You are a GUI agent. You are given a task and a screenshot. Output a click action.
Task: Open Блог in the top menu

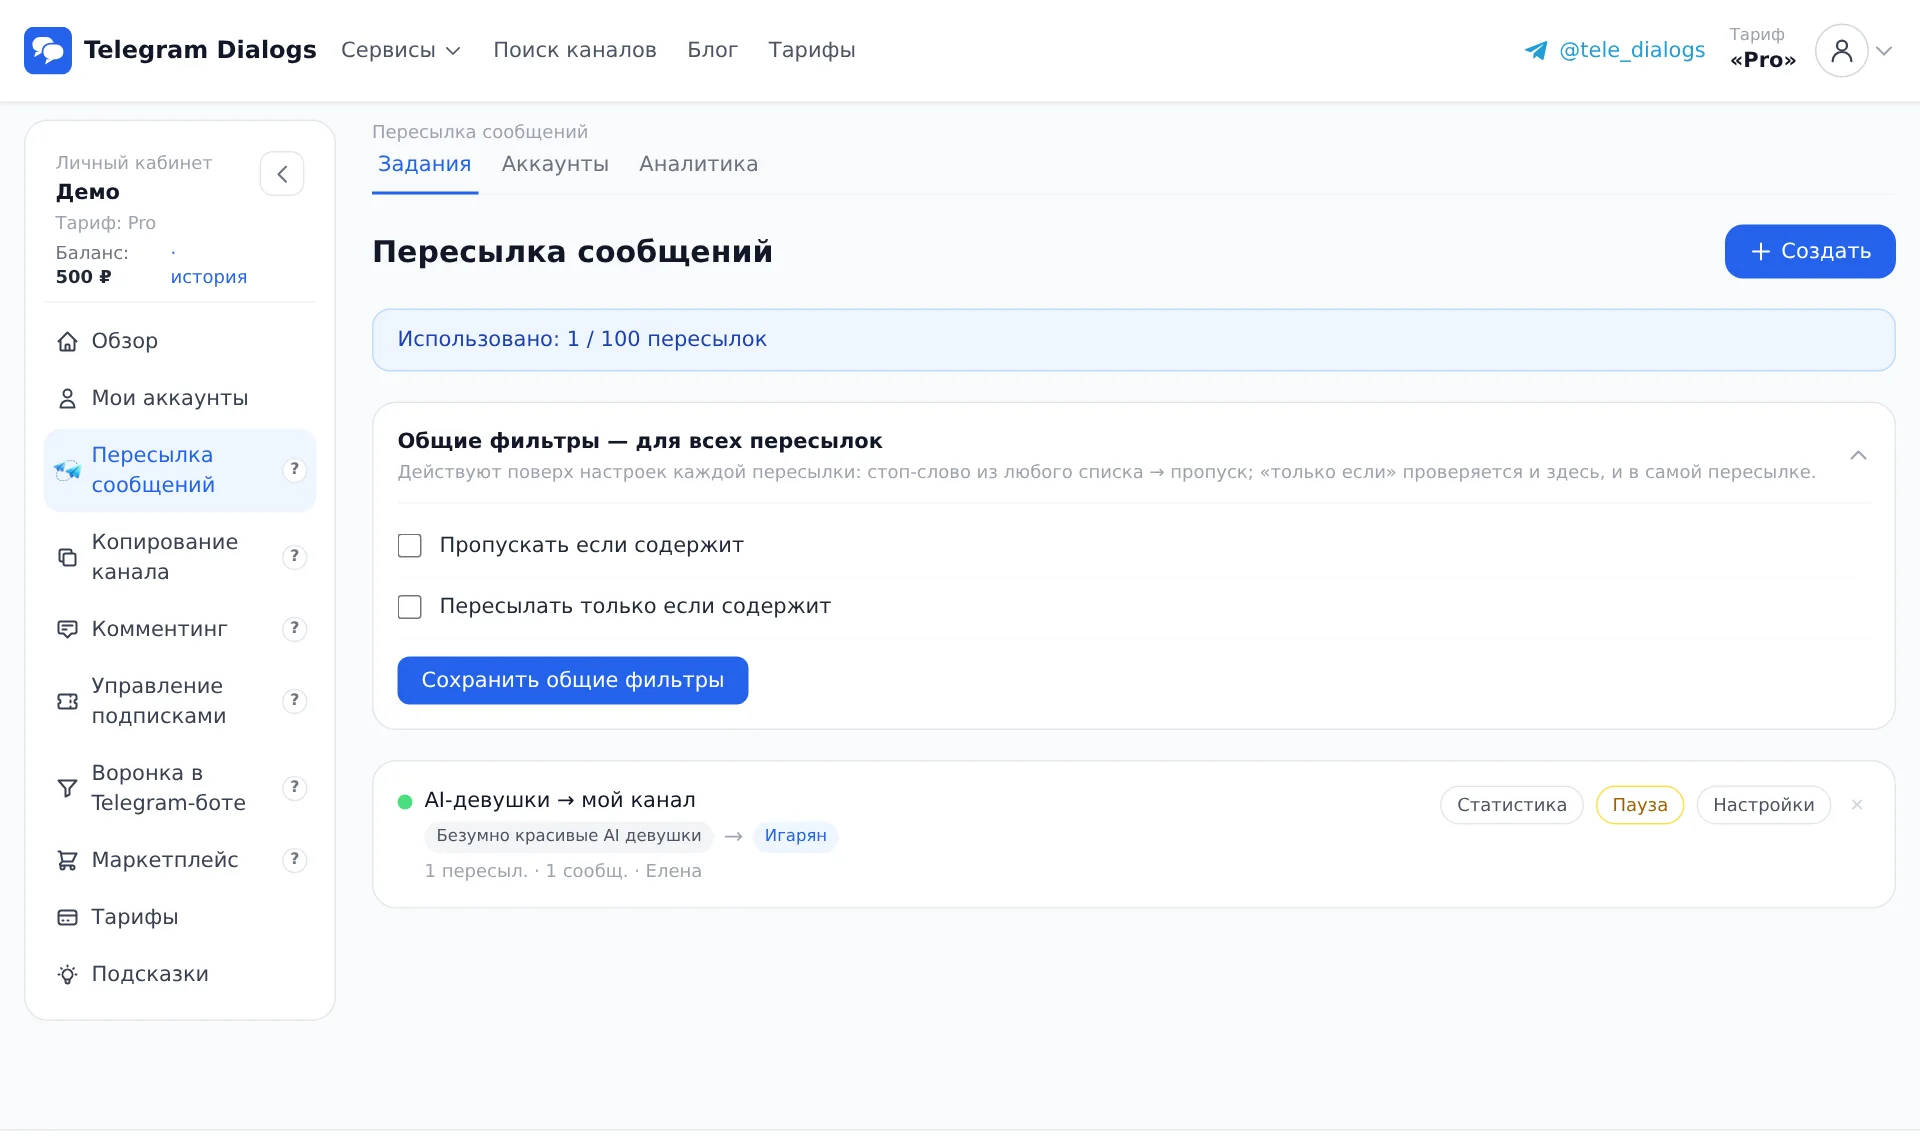click(x=712, y=50)
